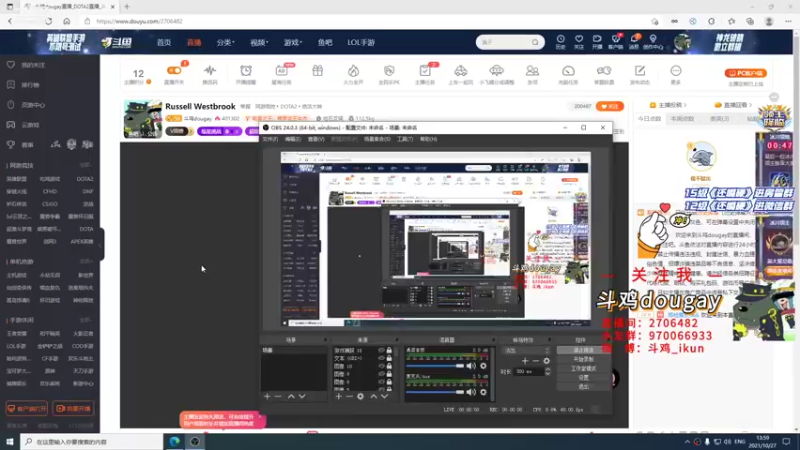Viewport: 800px width, 450px height.
Task: Click the start streaming camera icon in header
Action: tap(597, 39)
